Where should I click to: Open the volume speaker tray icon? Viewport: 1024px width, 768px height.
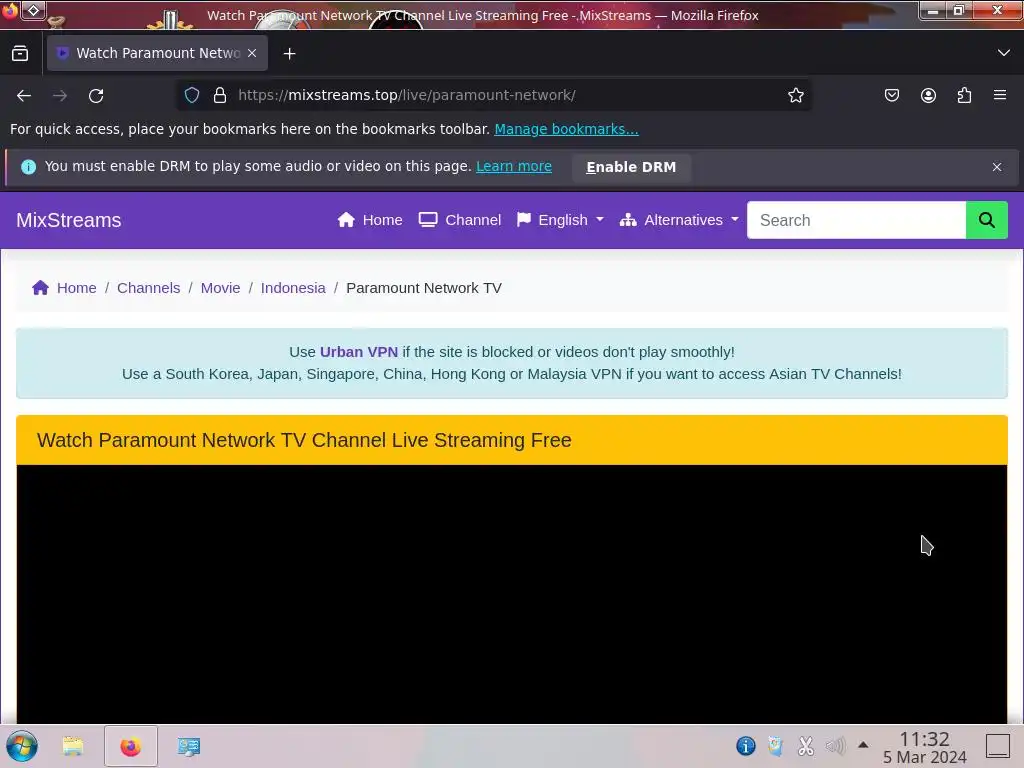[835, 746]
